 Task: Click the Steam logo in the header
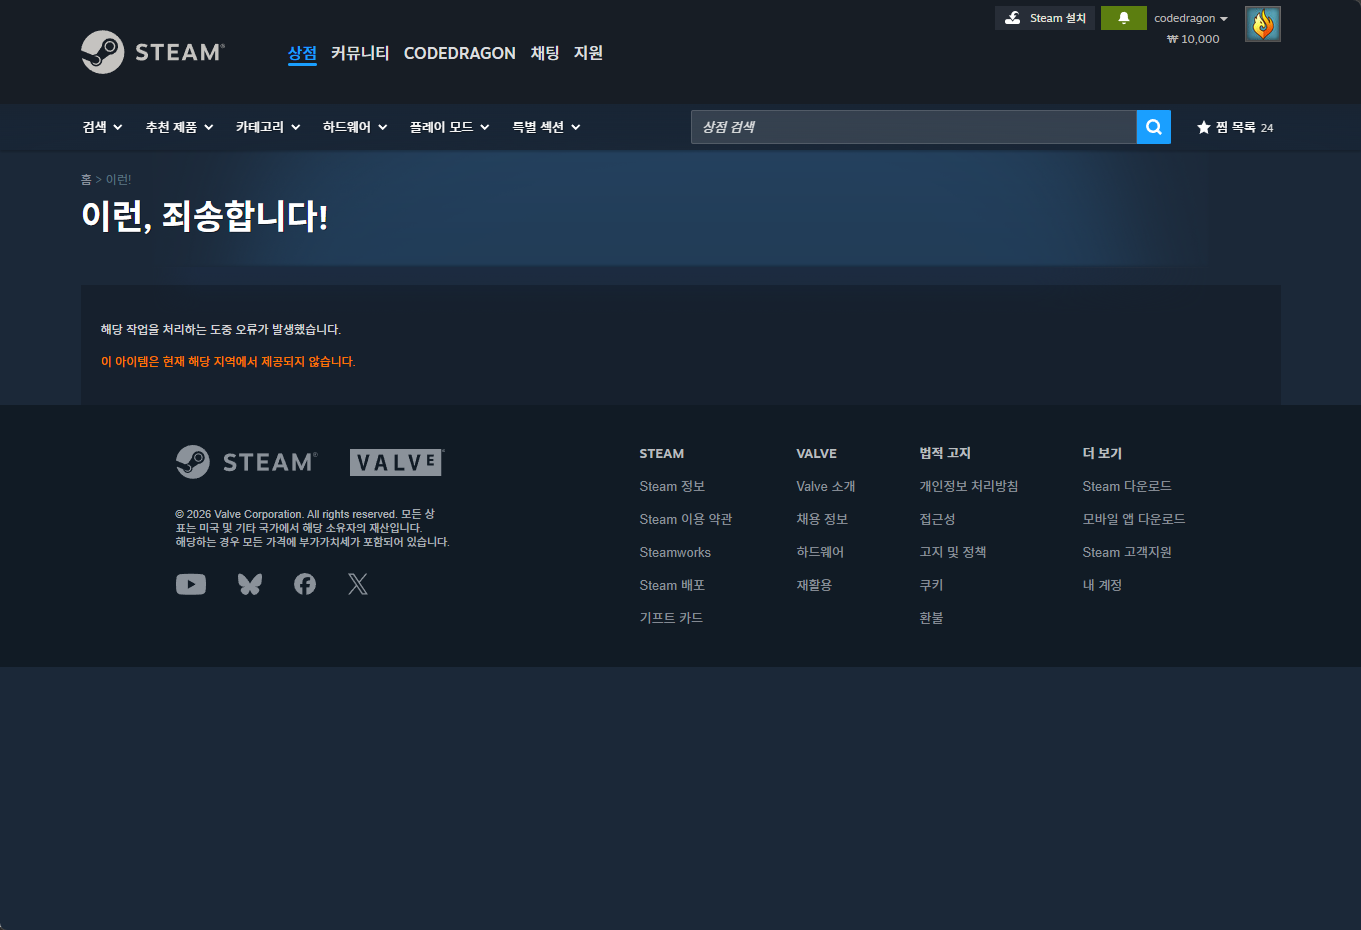point(153,52)
